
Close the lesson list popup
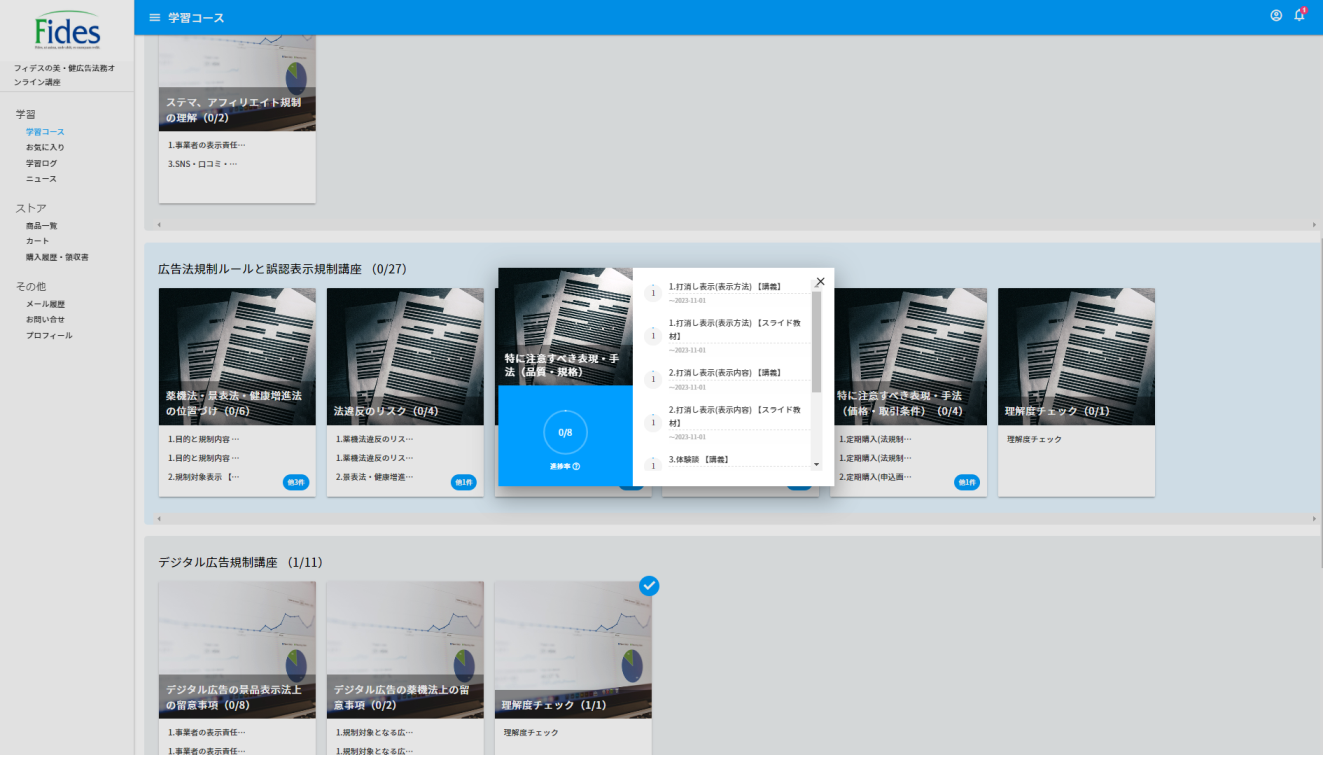click(820, 282)
